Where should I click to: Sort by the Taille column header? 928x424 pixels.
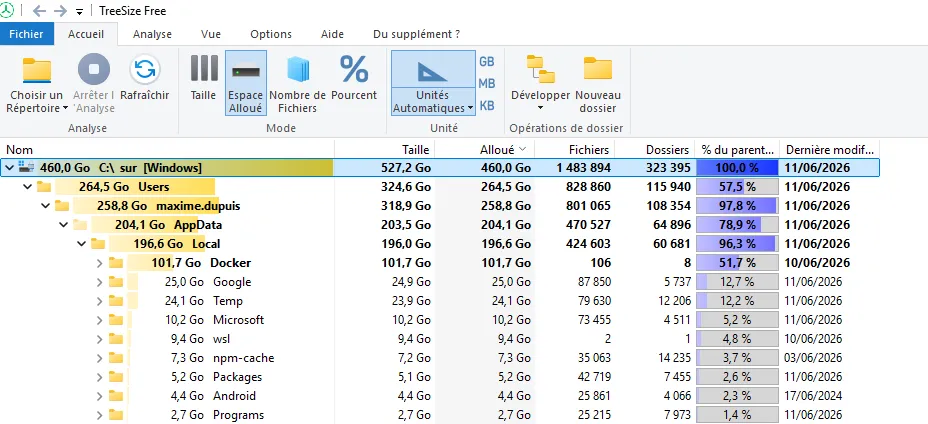pyautogui.click(x=385, y=149)
